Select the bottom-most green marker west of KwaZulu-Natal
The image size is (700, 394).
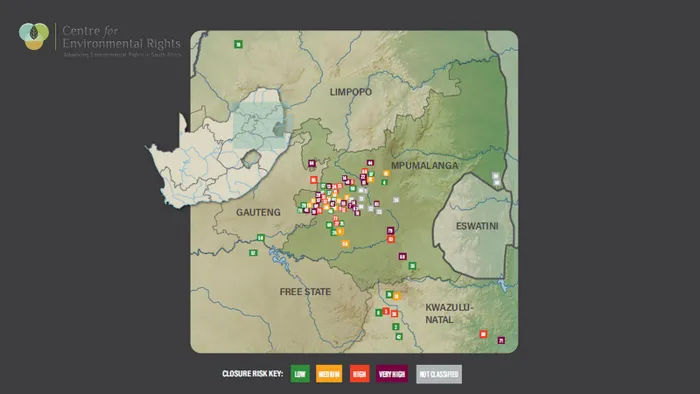pos(399,336)
